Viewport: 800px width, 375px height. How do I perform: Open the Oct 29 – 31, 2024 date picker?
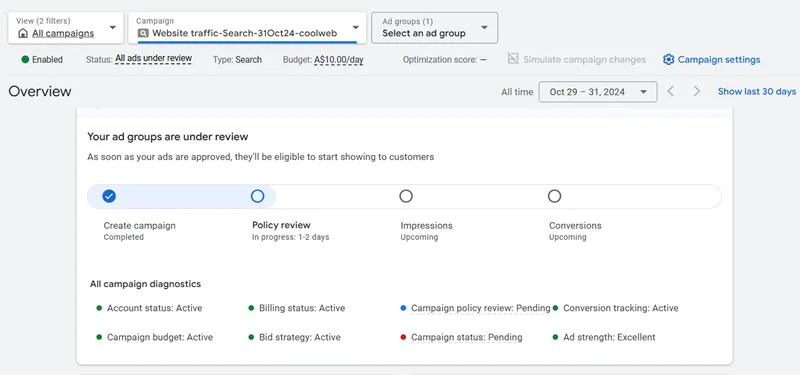point(598,92)
